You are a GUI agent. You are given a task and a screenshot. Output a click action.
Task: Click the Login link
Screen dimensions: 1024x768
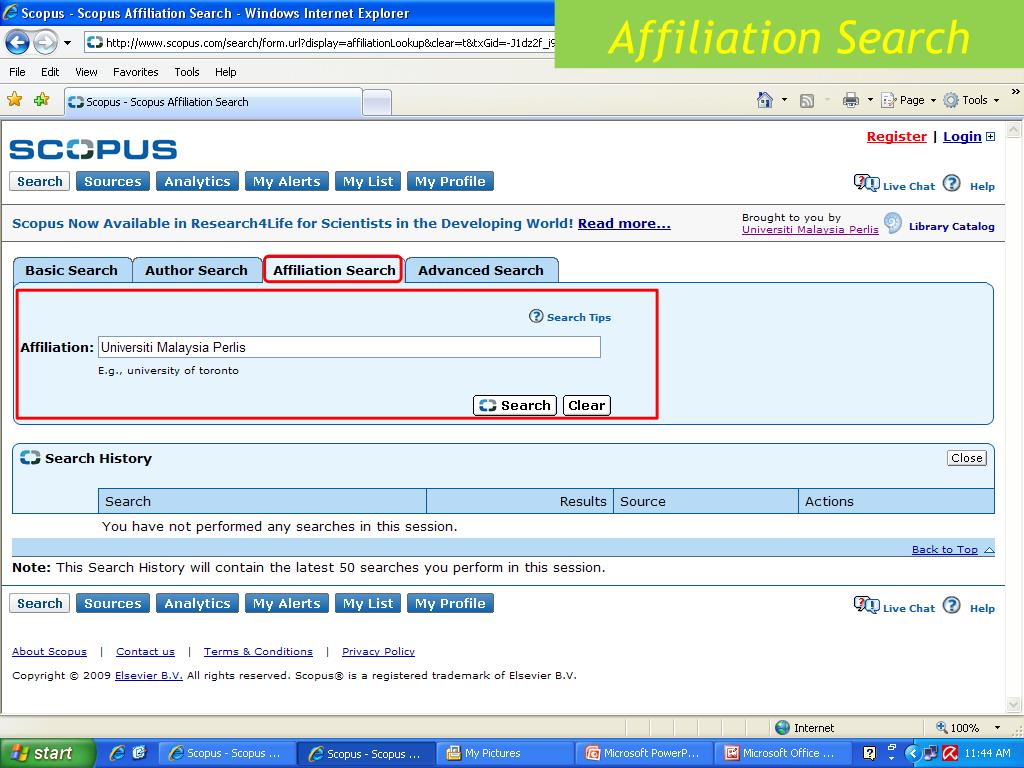[962, 136]
